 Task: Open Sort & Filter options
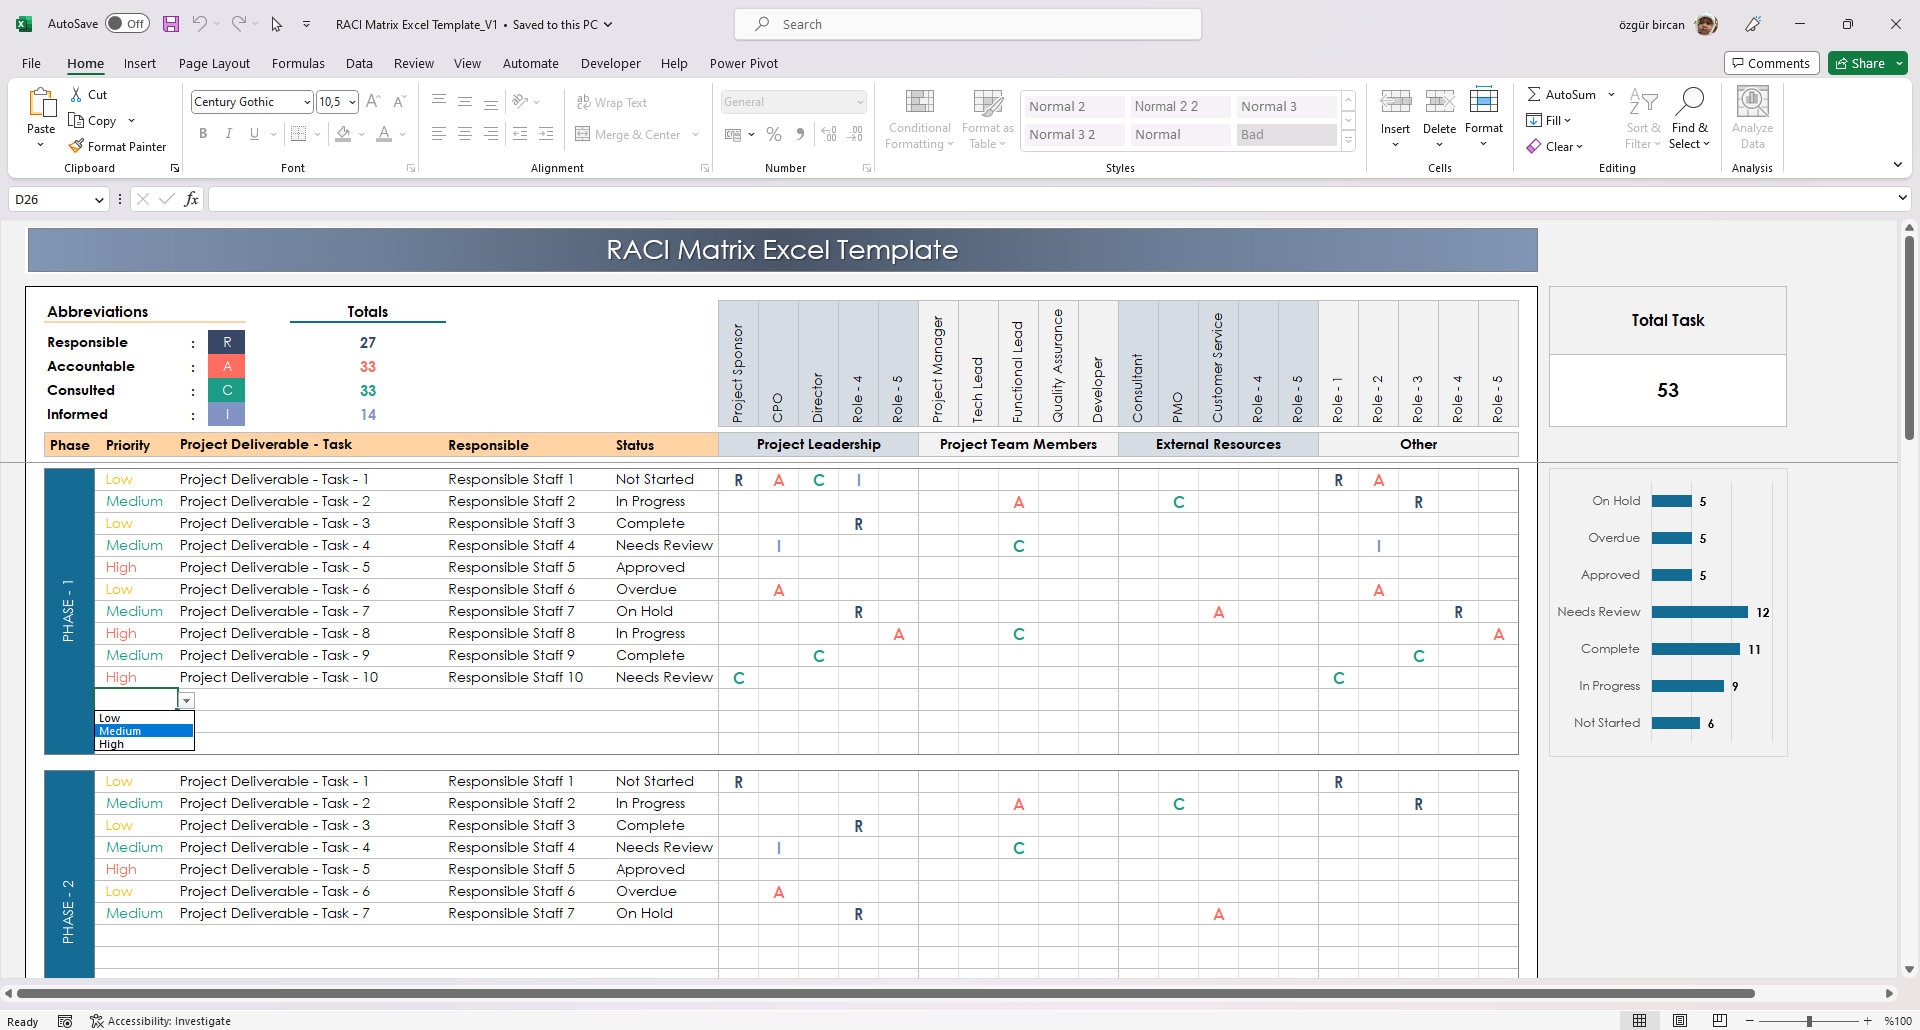pos(1643,118)
